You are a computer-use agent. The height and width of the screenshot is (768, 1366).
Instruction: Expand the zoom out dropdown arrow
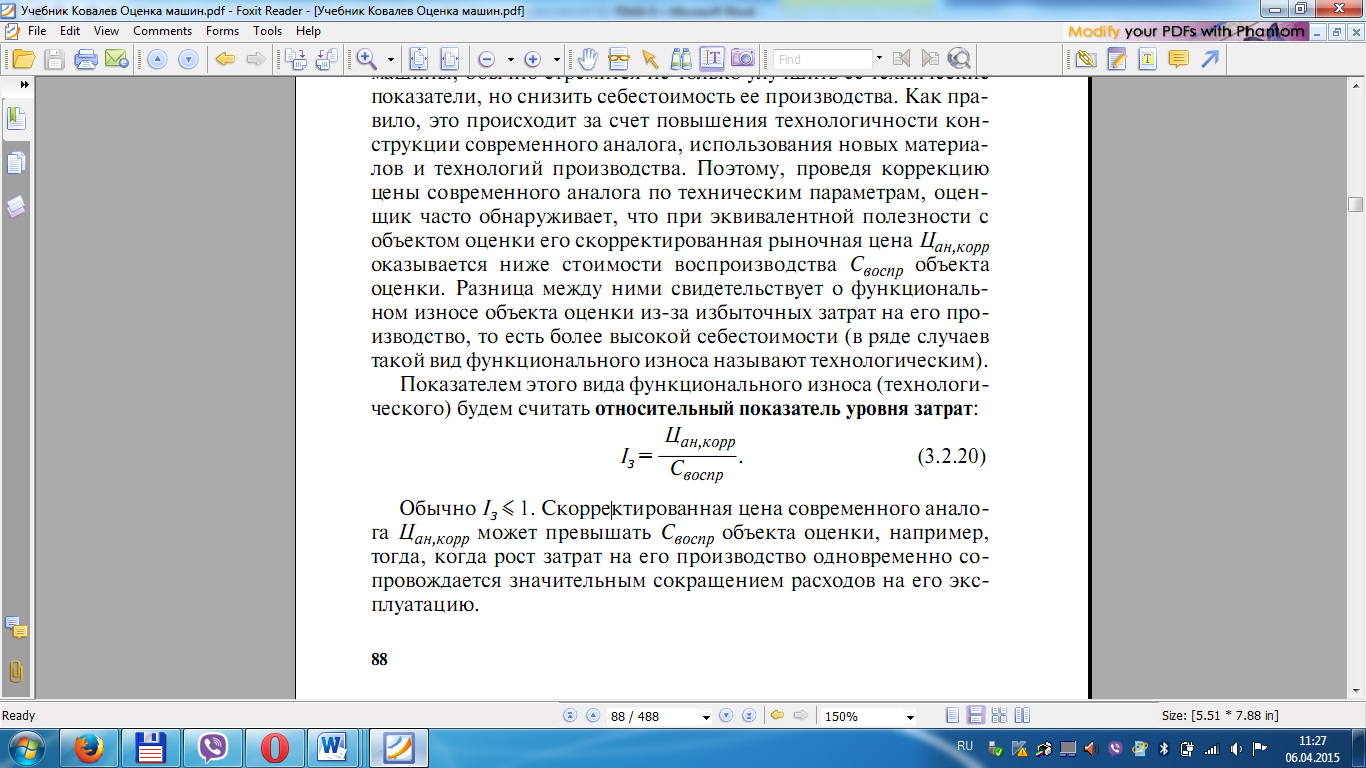coord(510,58)
